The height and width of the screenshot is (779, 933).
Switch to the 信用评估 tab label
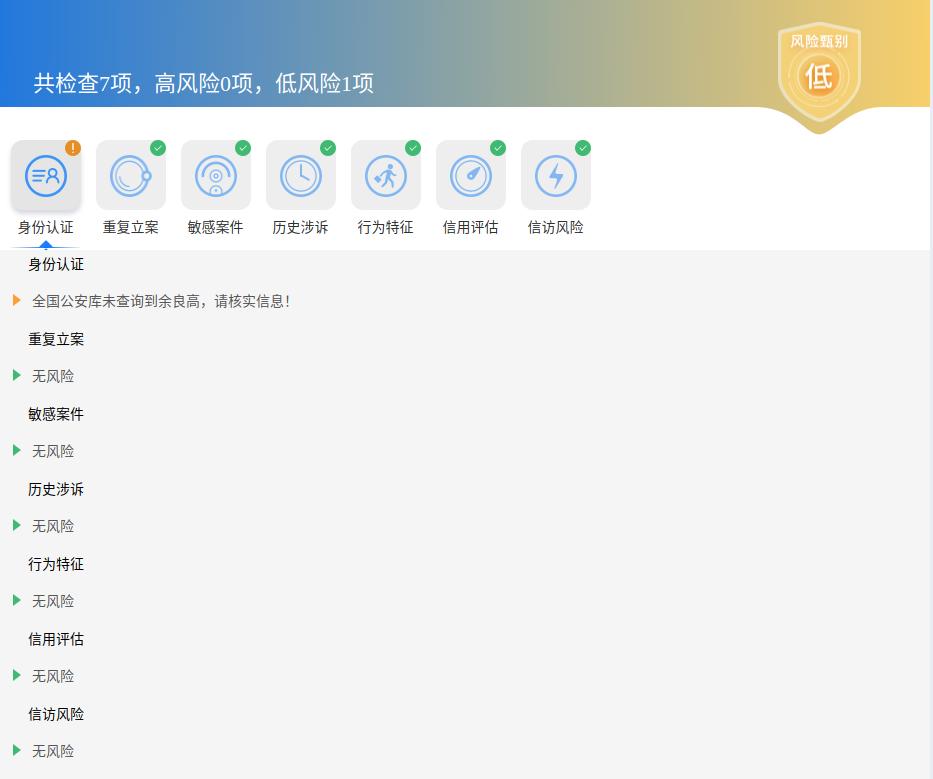click(x=471, y=227)
